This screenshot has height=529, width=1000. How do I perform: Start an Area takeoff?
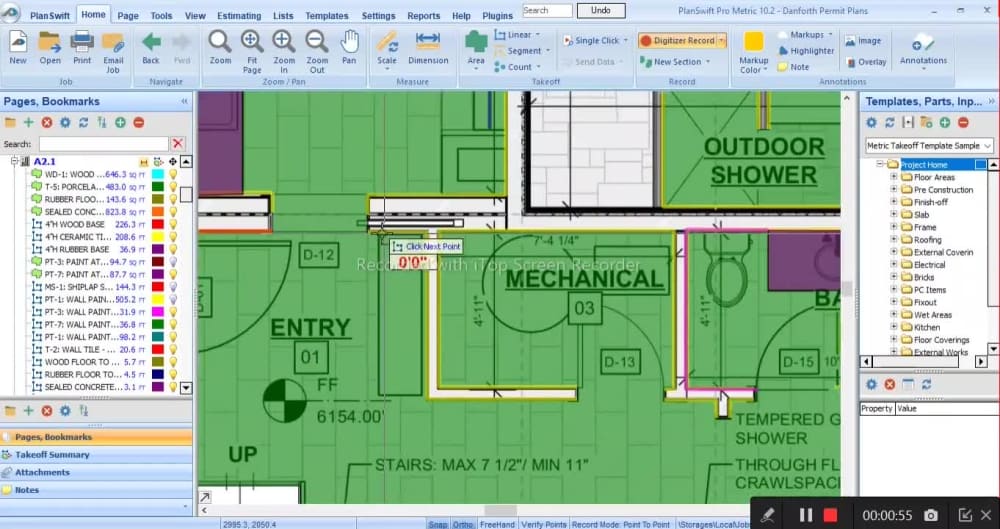[x=476, y=51]
